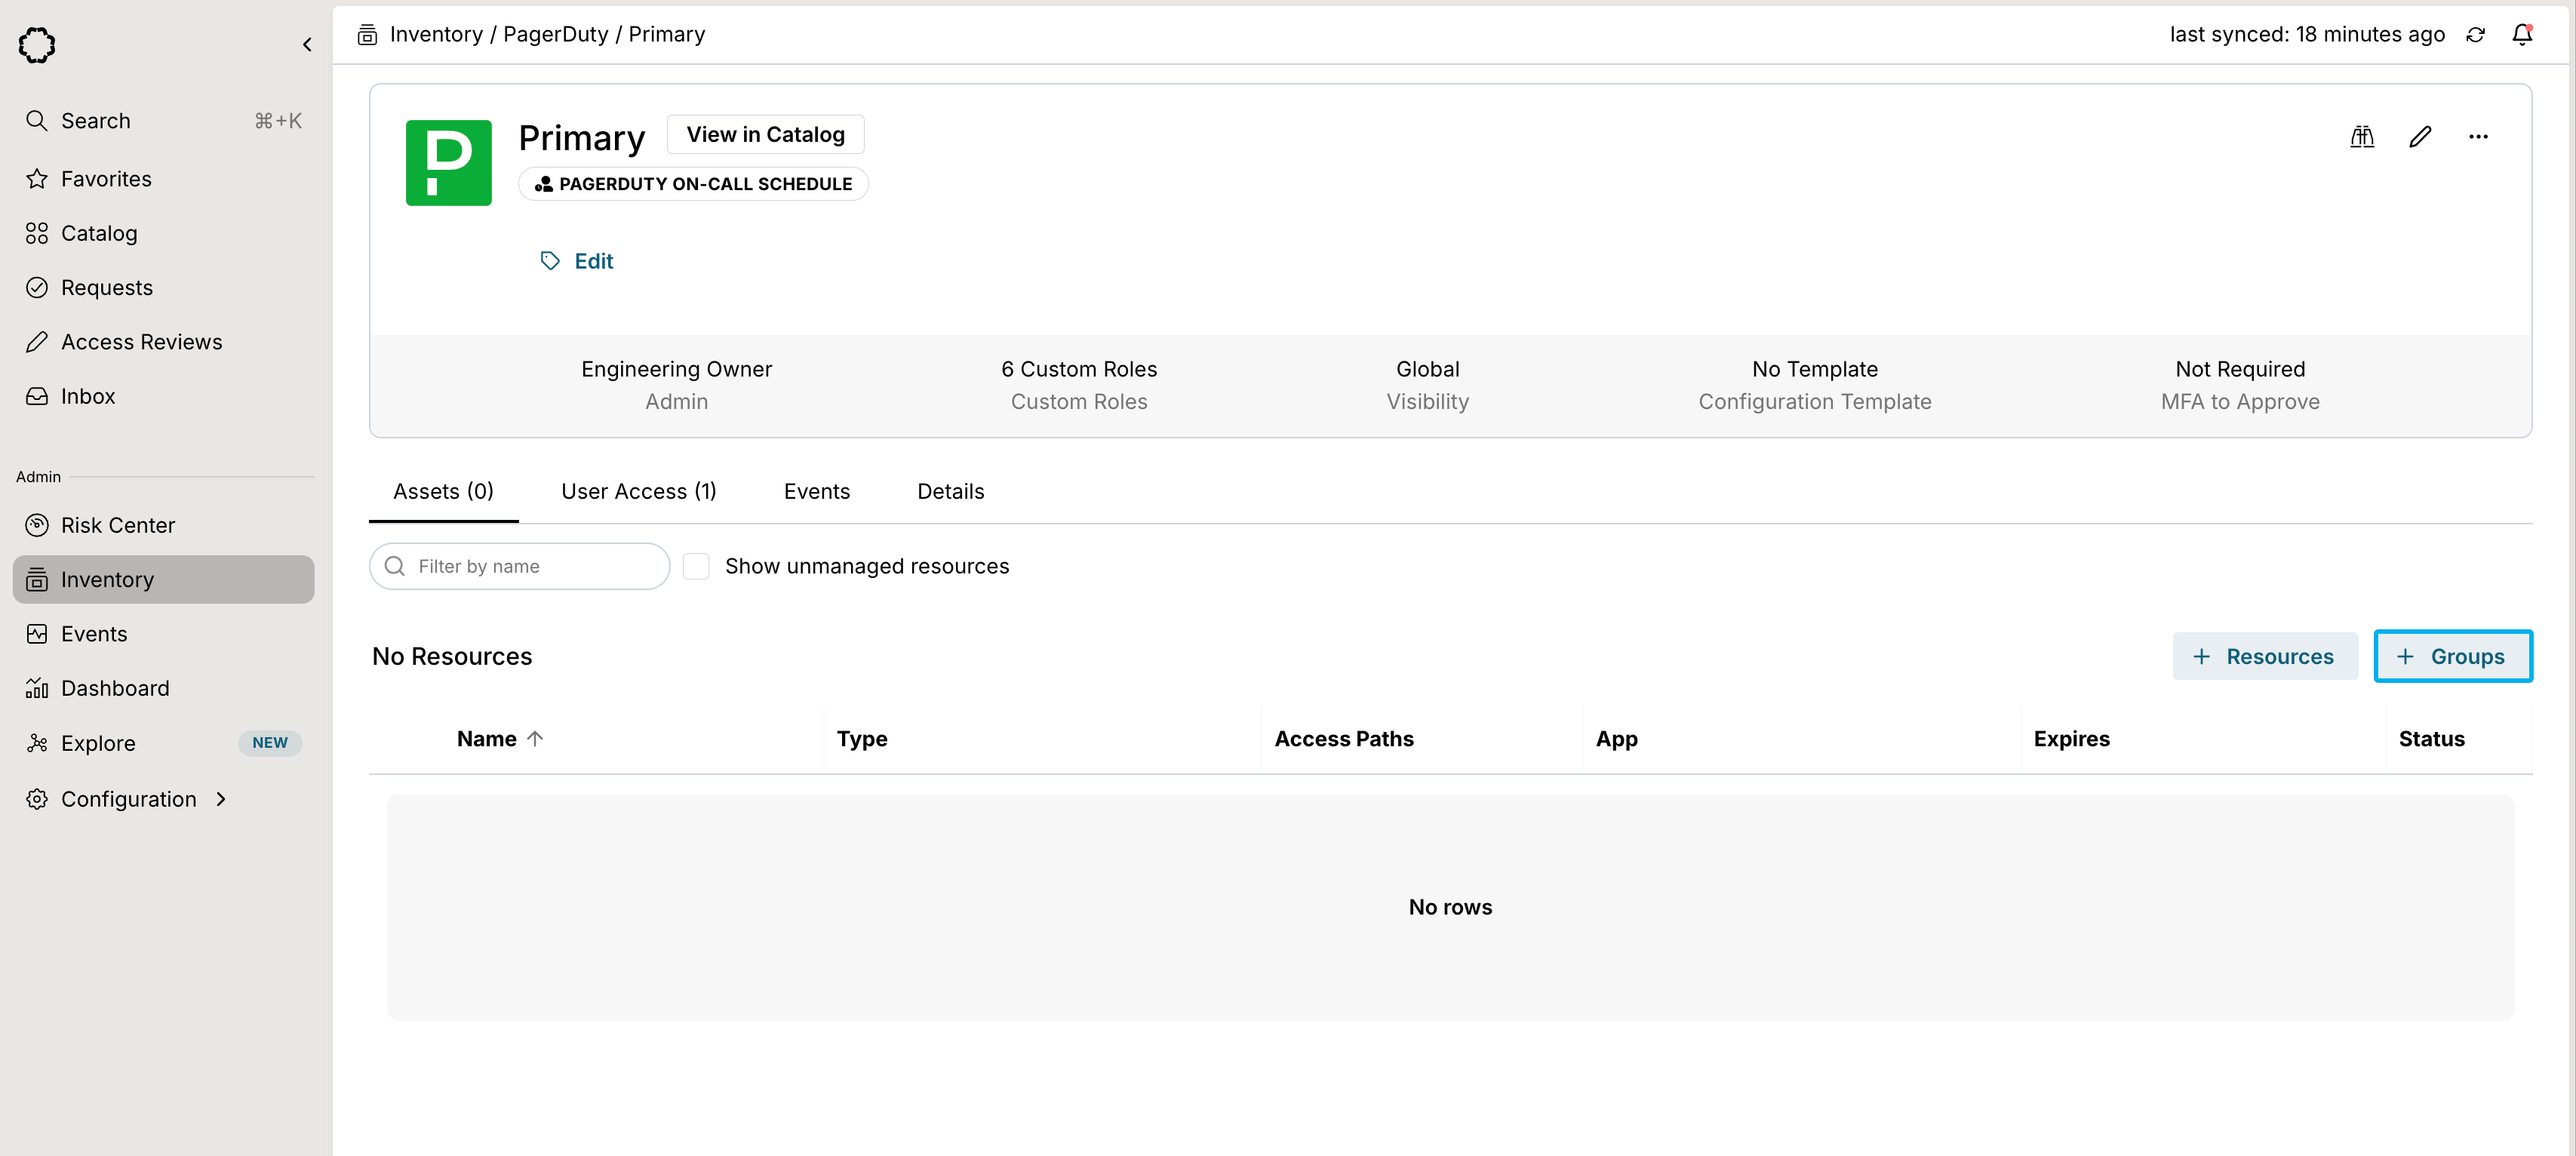Click the sync refresh icon
This screenshot has width=2576, height=1156.
2475,35
